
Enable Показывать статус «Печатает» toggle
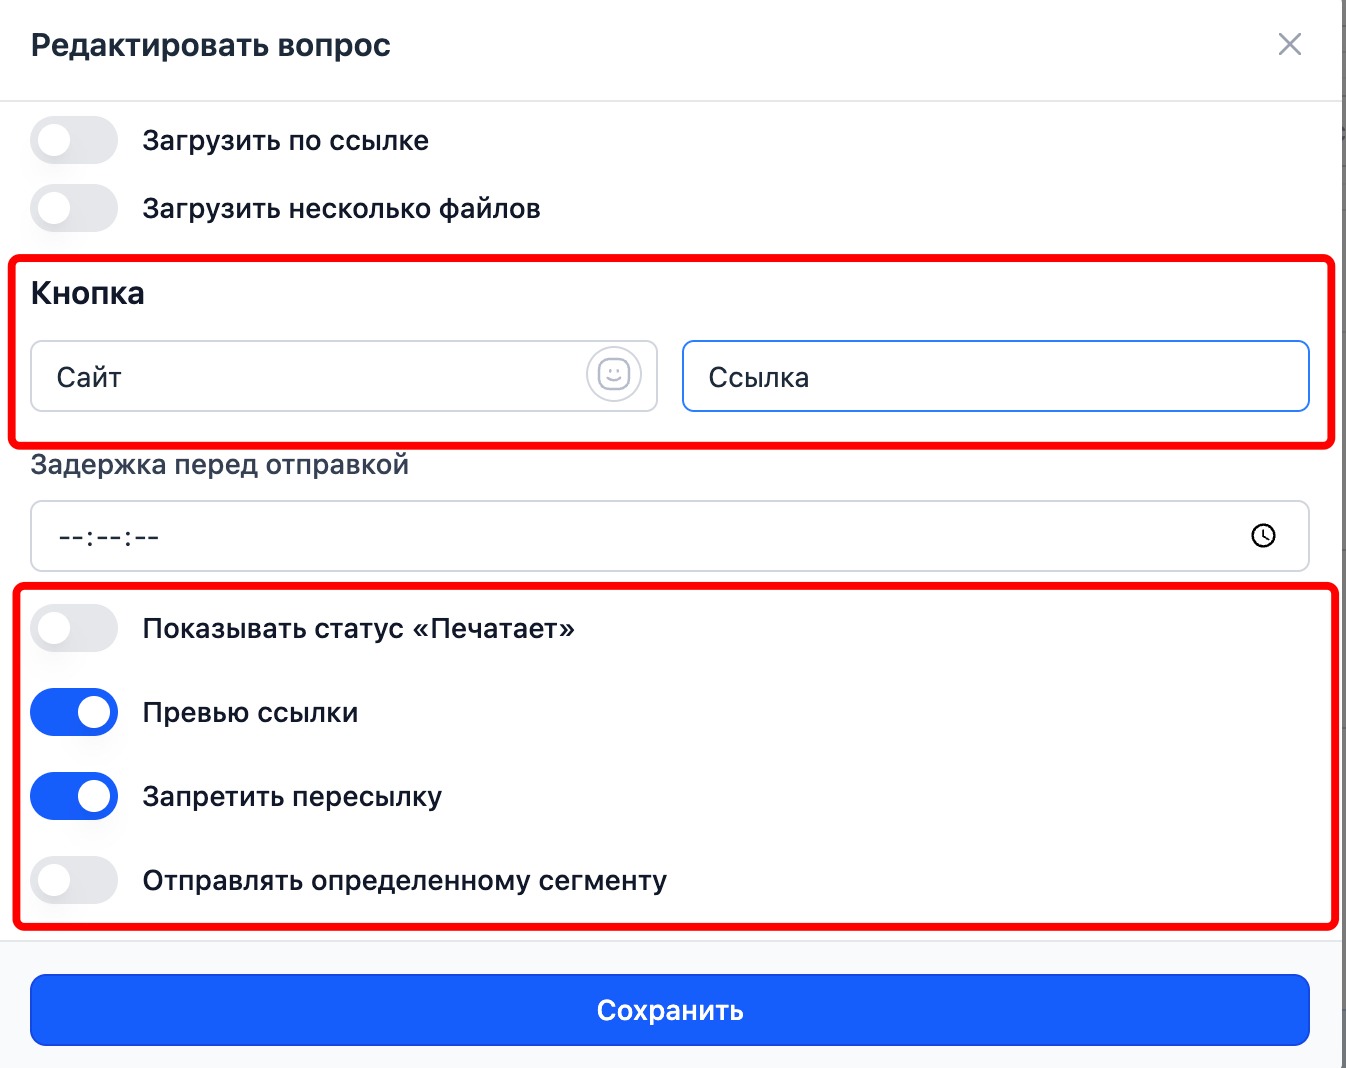click(x=74, y=629)
